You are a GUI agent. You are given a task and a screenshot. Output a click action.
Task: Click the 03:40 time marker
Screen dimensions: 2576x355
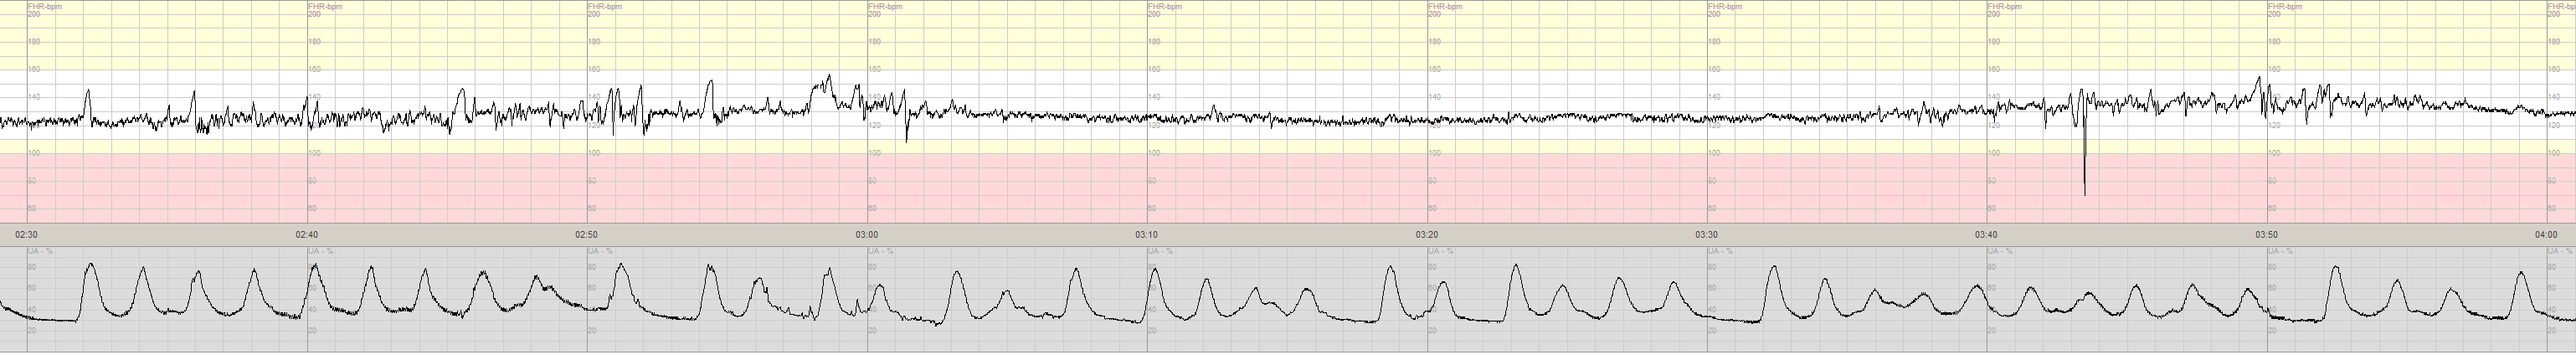click(1987, 235)
